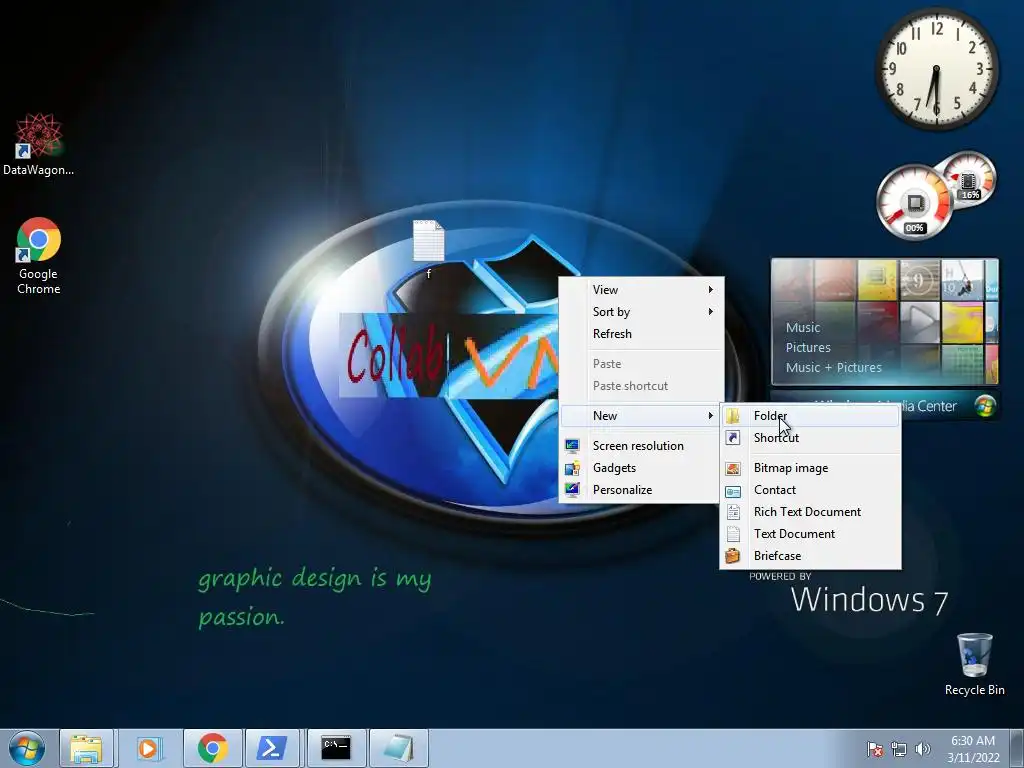The width and height of the screenshot is (1024, 768).
Task: Select Pictures in Media Center gadget
Action: [x=808, y=347]
